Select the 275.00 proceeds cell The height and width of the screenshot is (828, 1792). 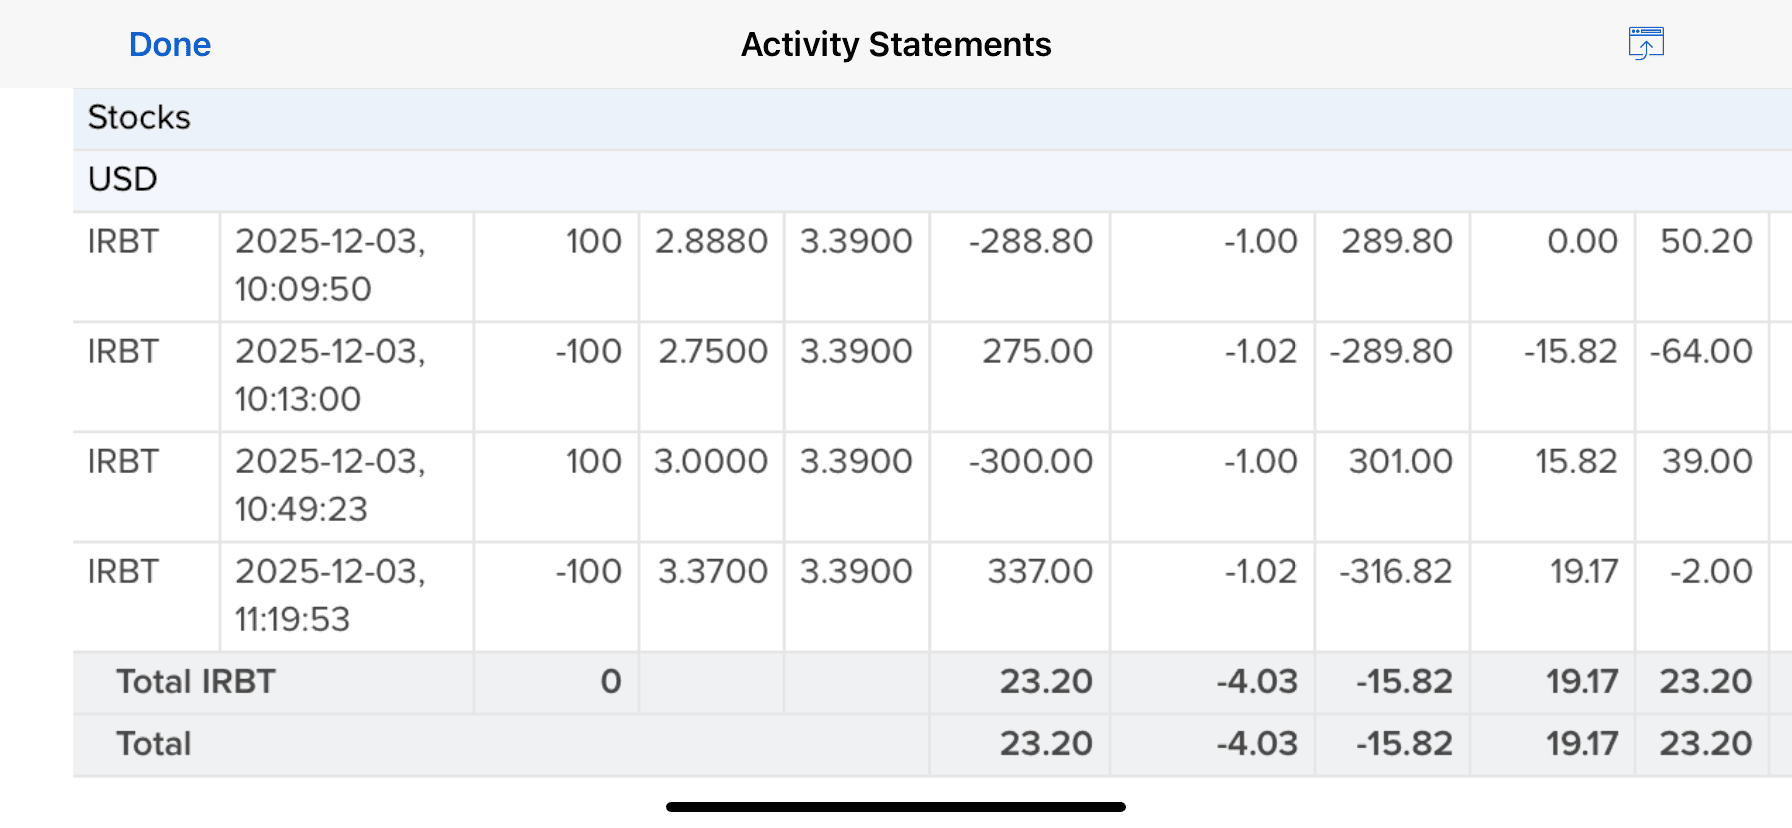point(1037,352)
